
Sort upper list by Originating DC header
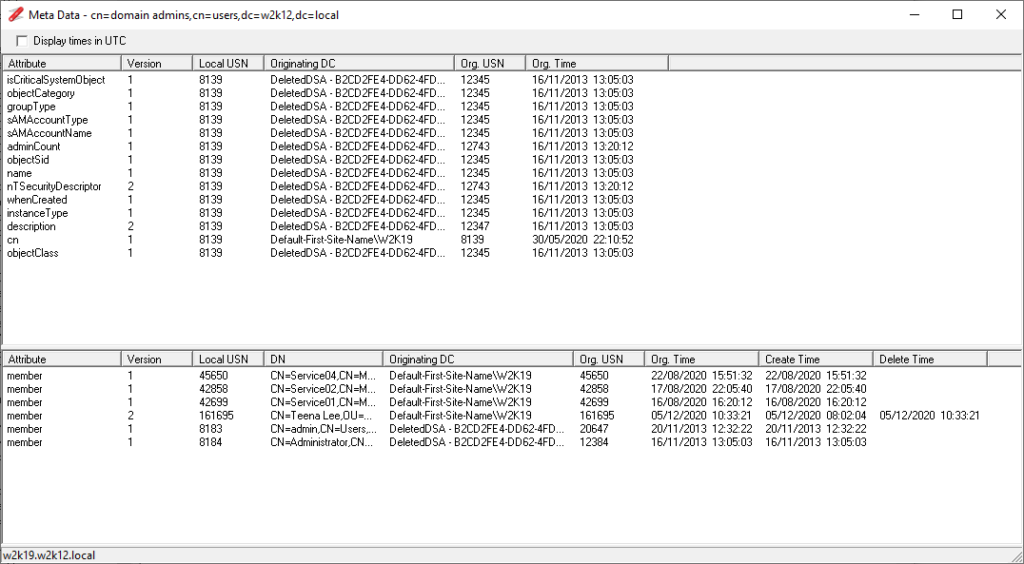click(359, 63)
